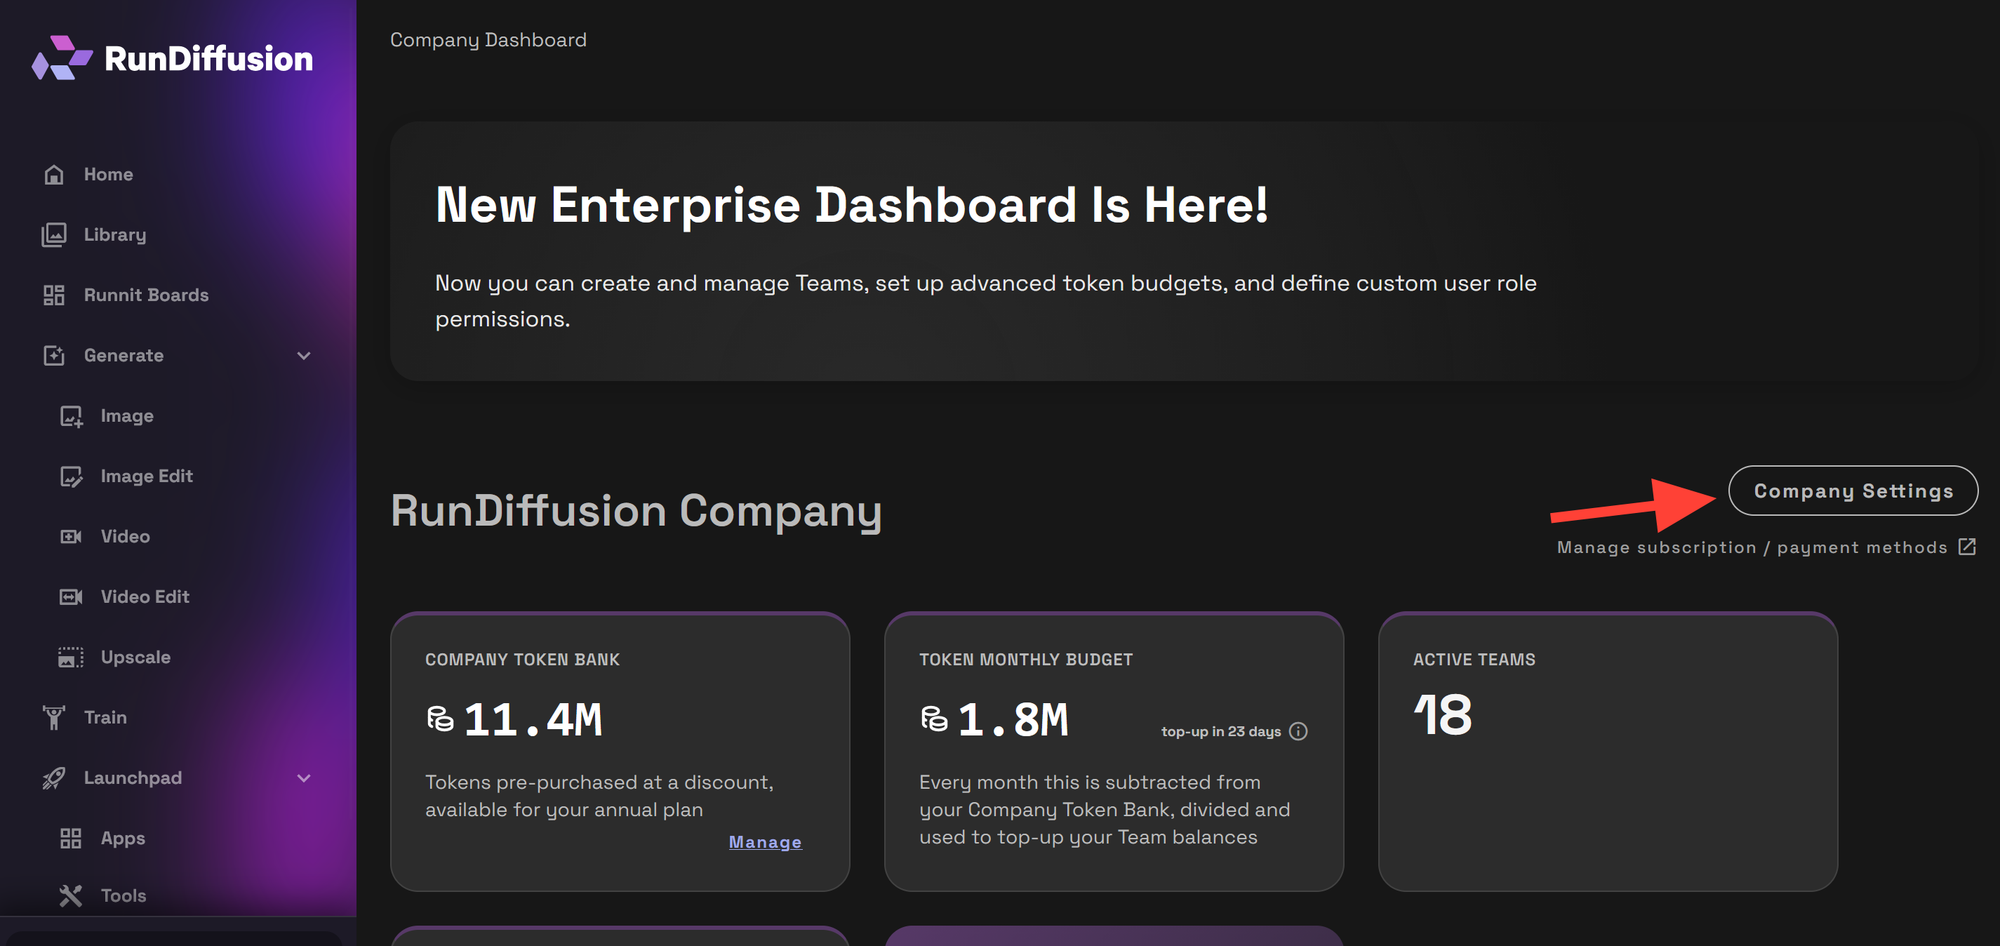The image size is (2000, 946).
Task: Open the Manage subscription / payment methods link
Action: point(1760,547)
